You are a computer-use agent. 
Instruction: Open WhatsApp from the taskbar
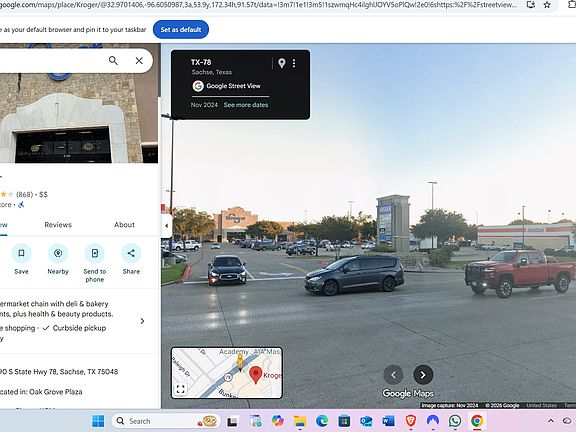(455, 421)
